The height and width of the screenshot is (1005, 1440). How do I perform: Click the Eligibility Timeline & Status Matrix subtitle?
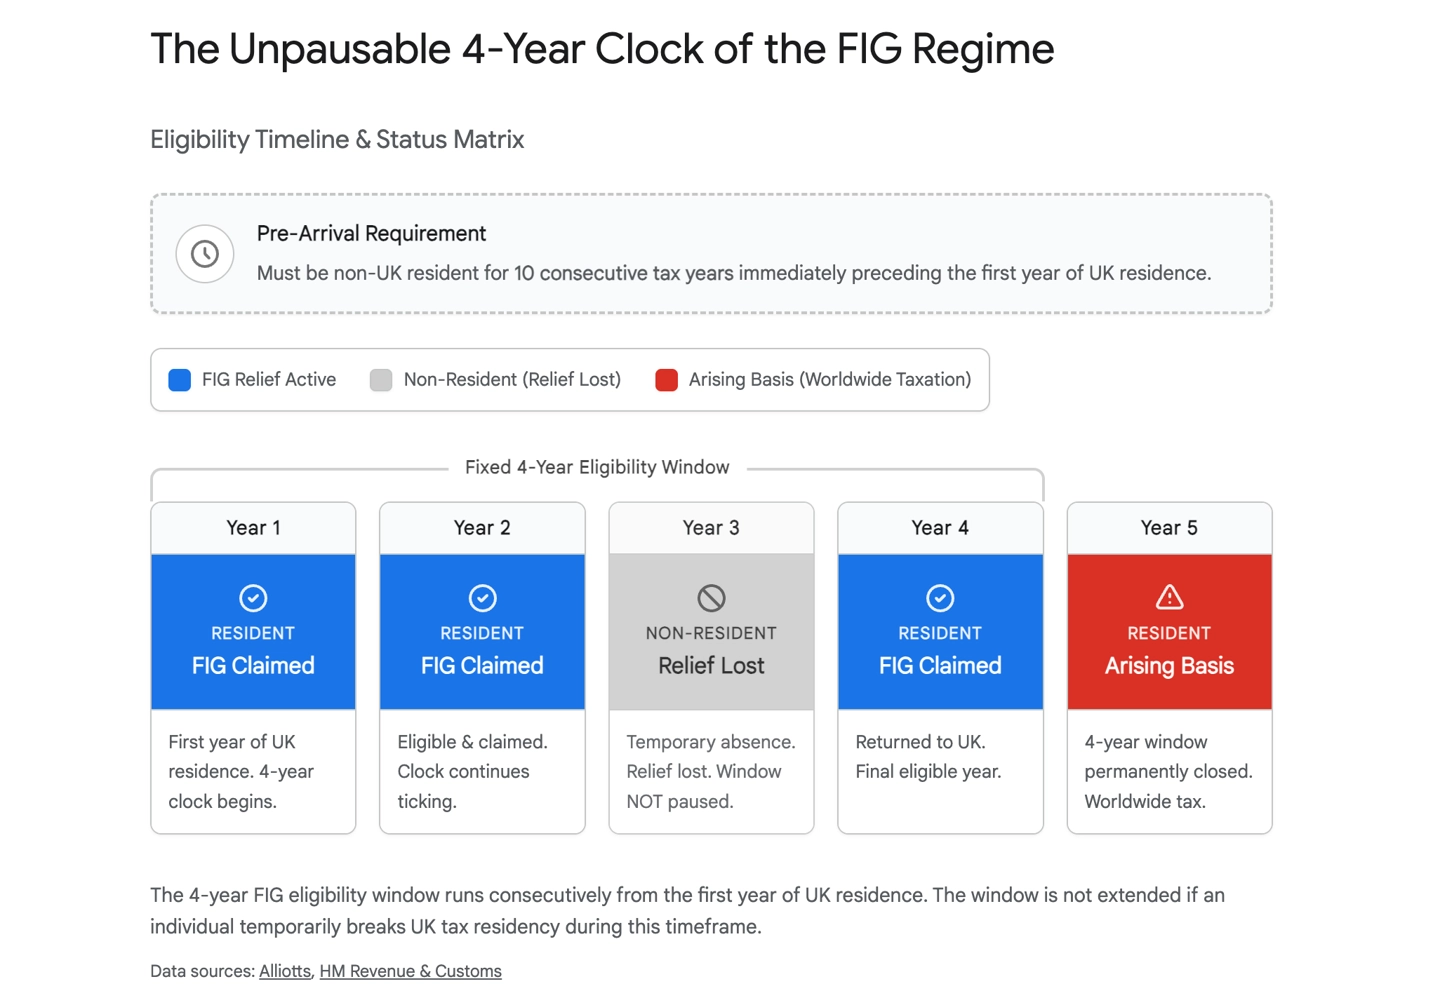click(x=337, y=139)
